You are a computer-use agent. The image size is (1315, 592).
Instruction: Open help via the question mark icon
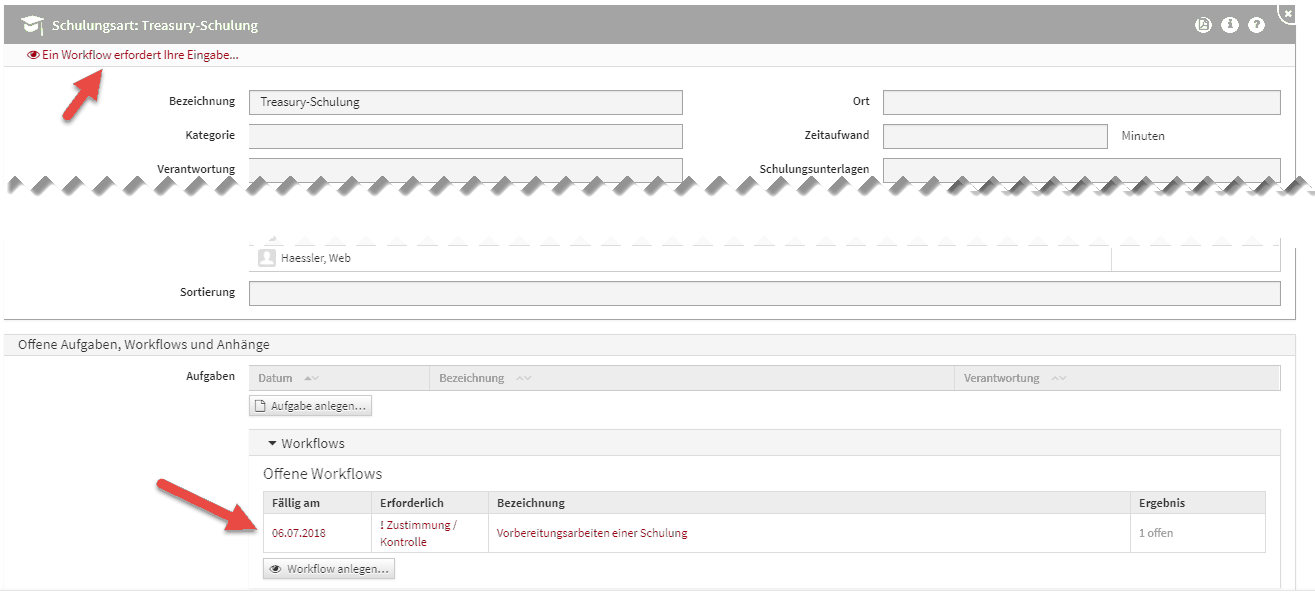[x=1257, y=24]
